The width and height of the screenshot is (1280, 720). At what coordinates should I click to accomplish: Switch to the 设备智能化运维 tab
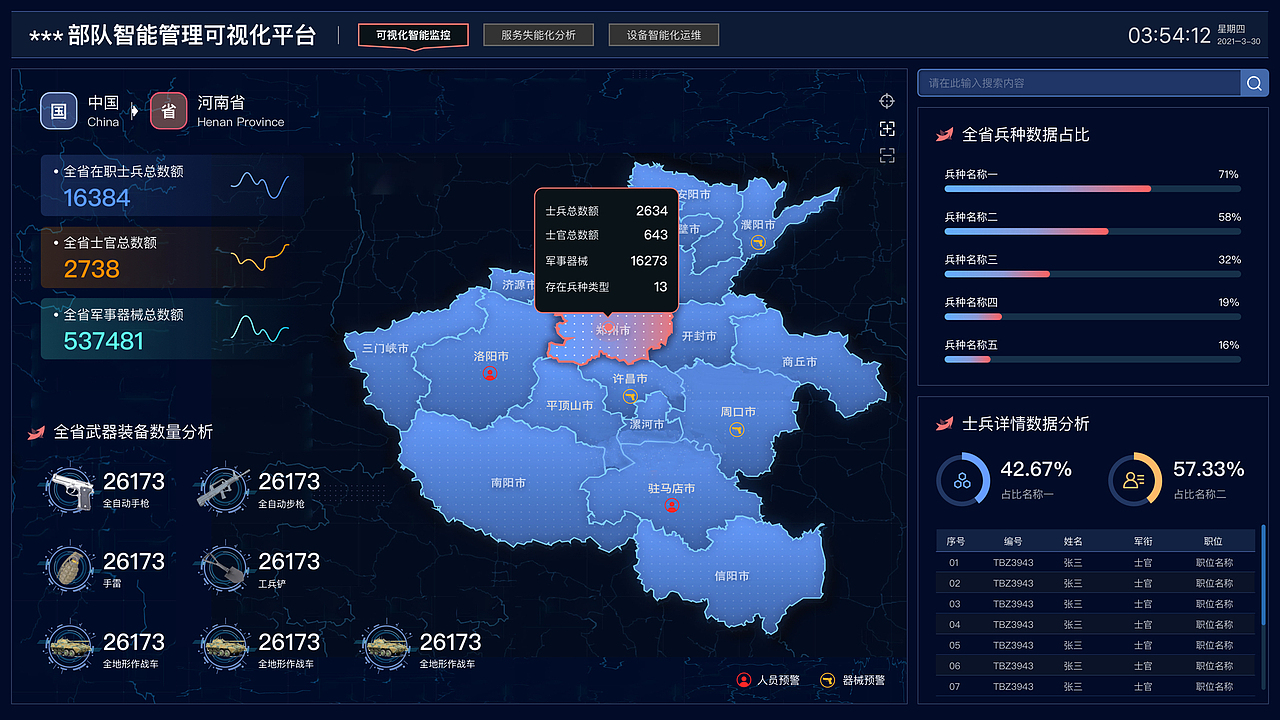pos(664,35)
